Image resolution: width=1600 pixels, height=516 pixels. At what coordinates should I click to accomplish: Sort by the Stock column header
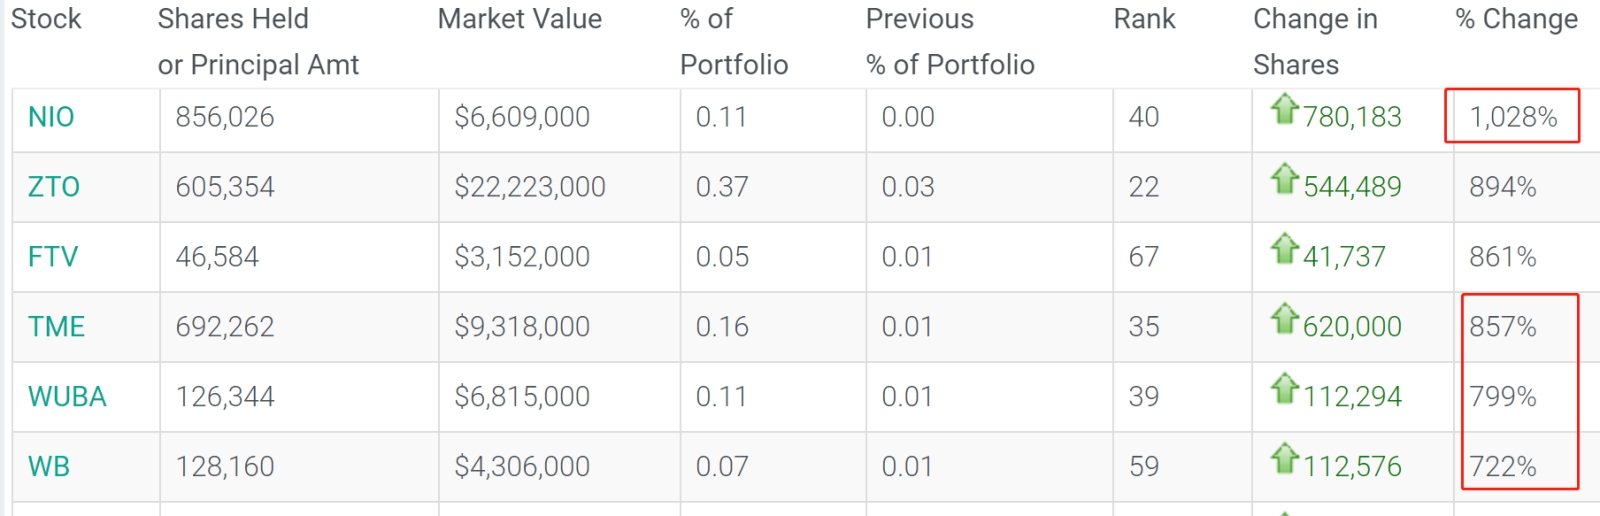pos(46,19)
